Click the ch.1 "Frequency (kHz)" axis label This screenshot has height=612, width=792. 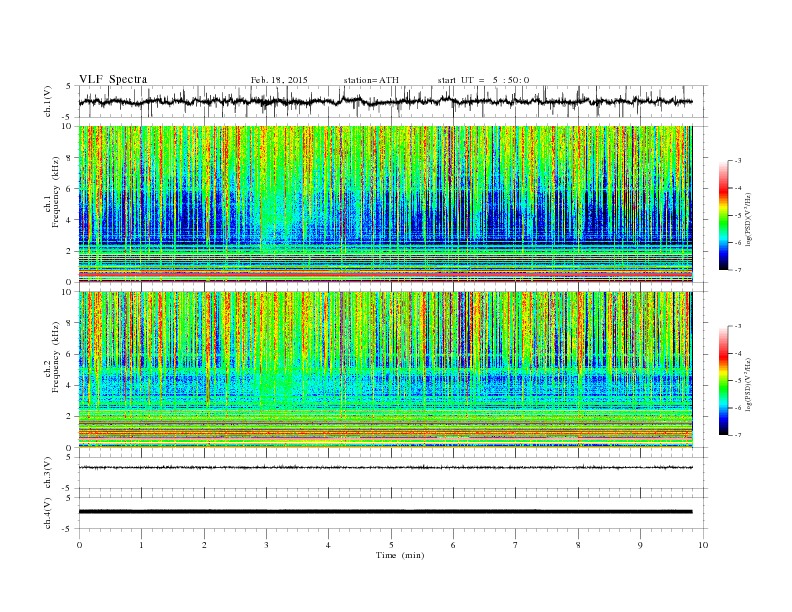click(55, 192)
